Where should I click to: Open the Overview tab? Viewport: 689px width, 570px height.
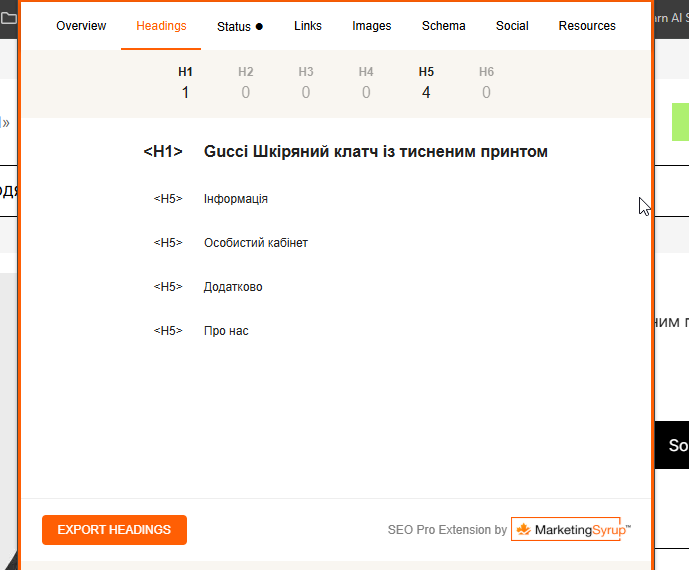click(x=81, y=26)
